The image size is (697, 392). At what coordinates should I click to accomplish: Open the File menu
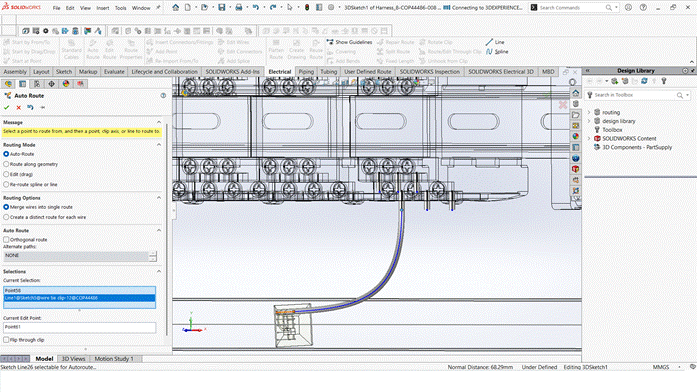(x=56, y=8)
